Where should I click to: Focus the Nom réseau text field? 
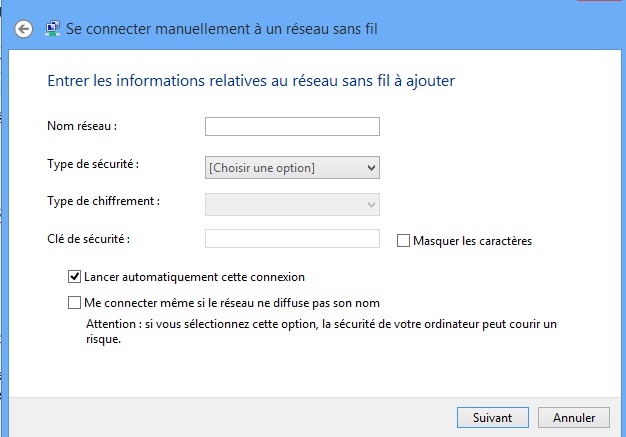tap(292, 127)
